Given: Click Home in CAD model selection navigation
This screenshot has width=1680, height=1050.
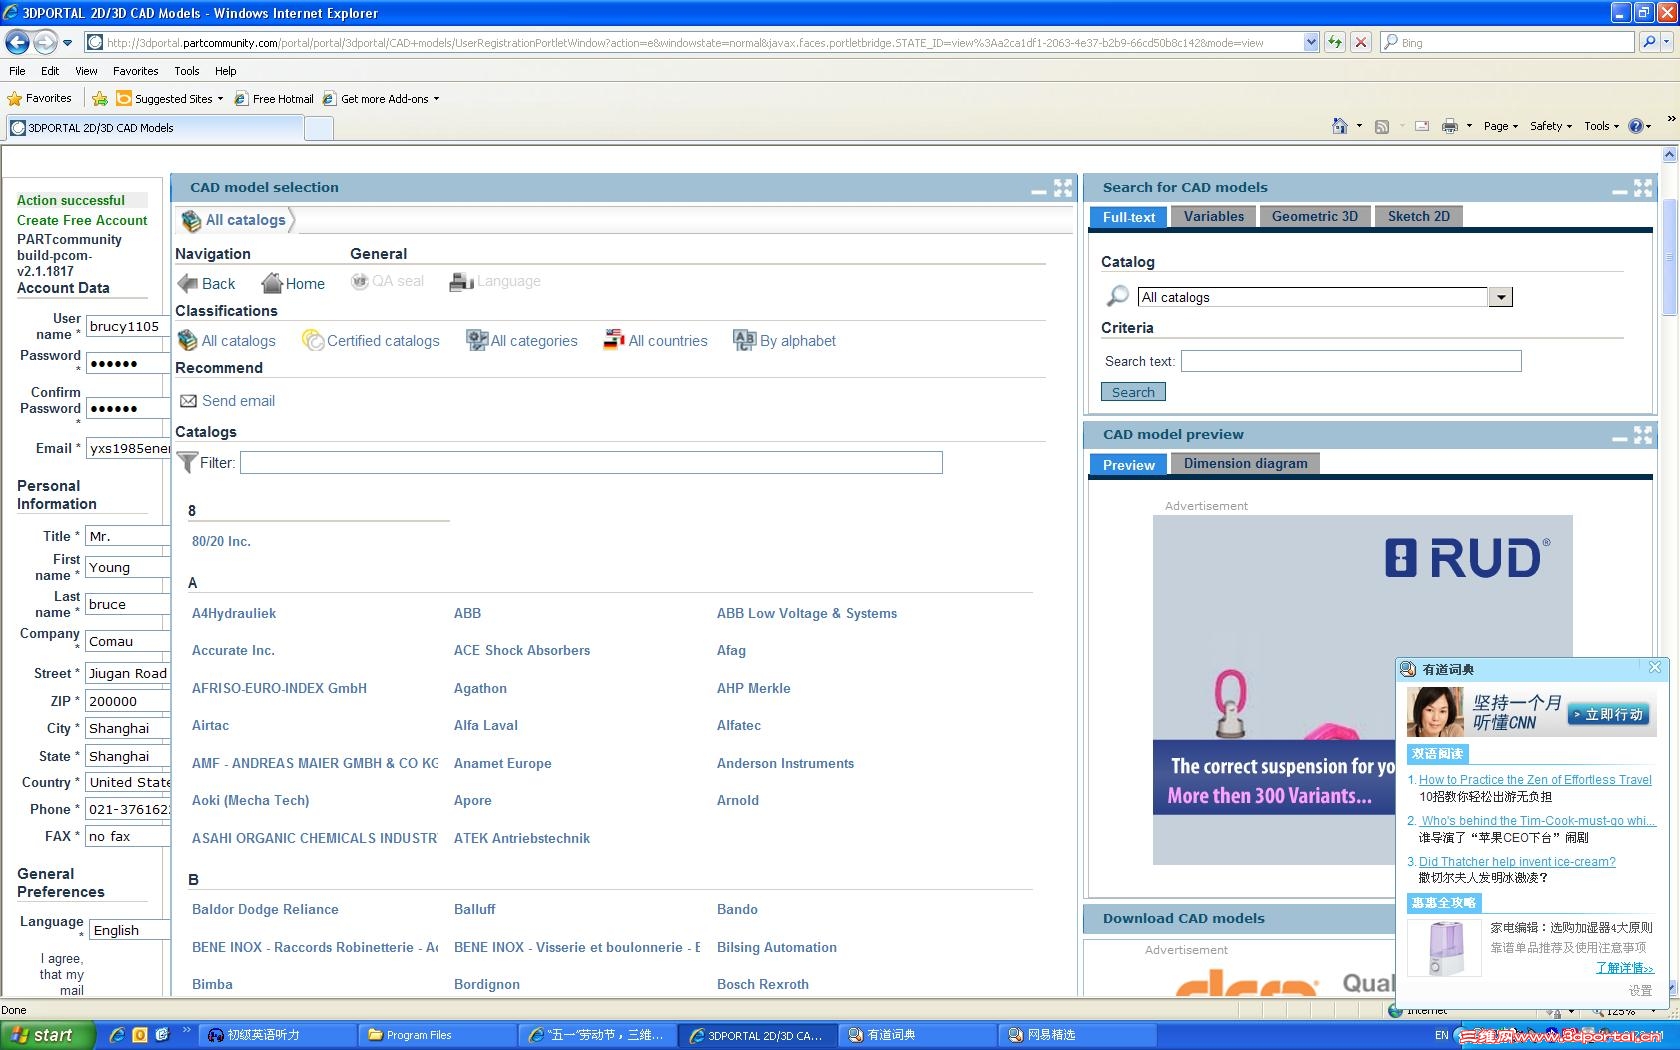Looking at the screenshot, I should click(293, 283).
